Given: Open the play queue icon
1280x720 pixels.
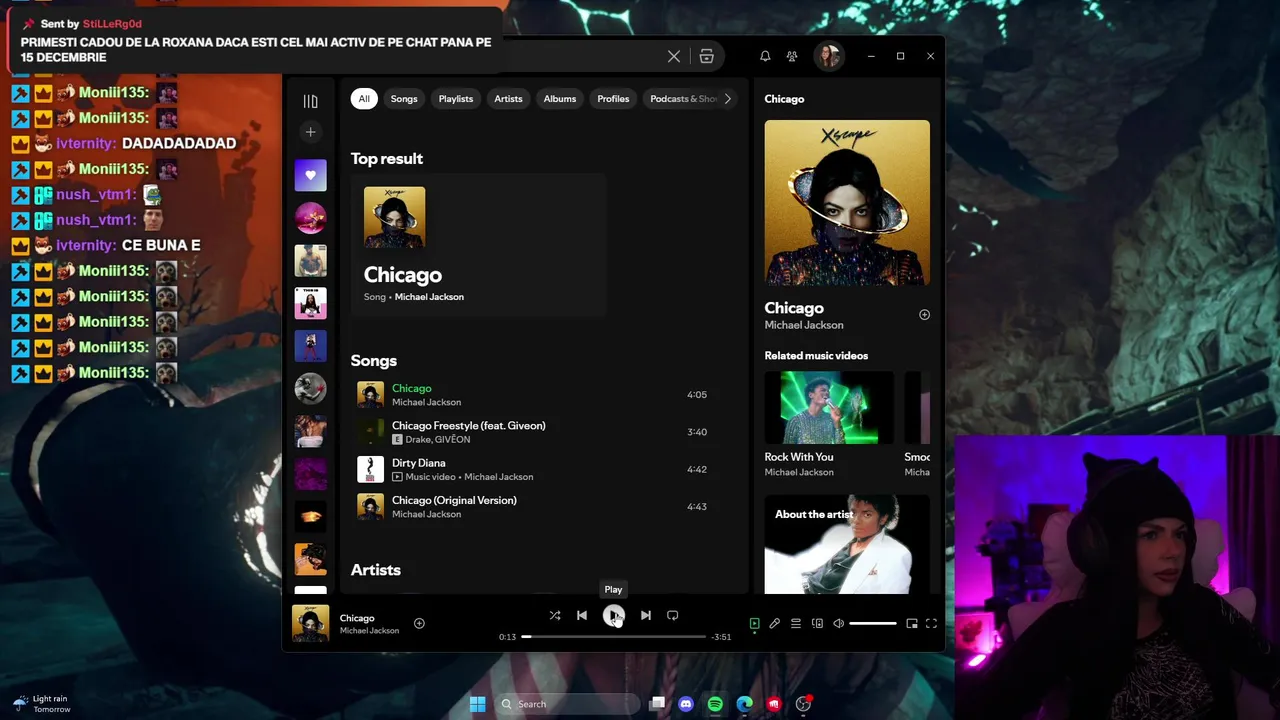Looking at the screenshot, I should pos(796,623).
